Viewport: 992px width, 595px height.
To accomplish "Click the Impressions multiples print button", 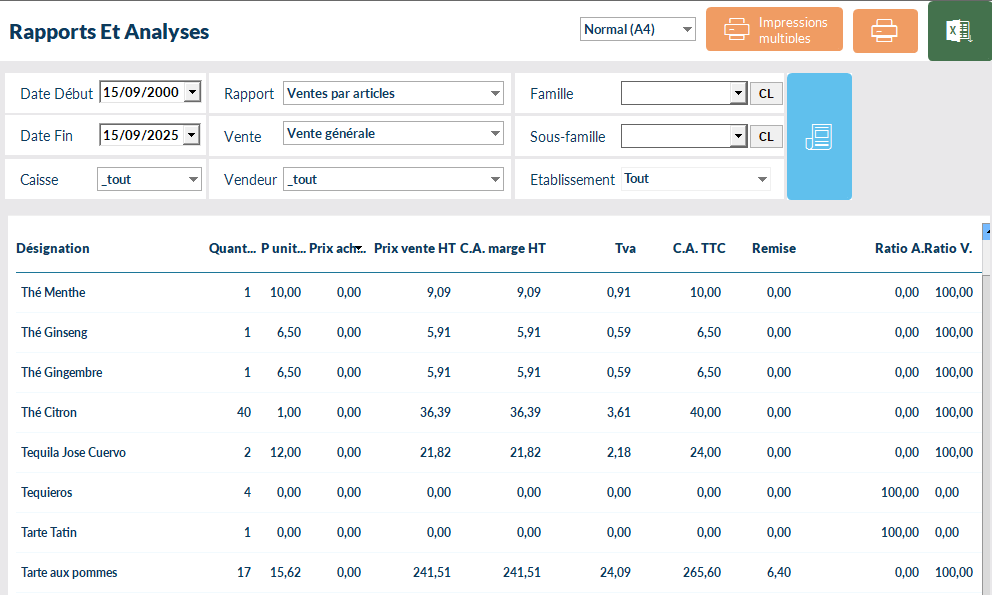I will tap(773, 30).
